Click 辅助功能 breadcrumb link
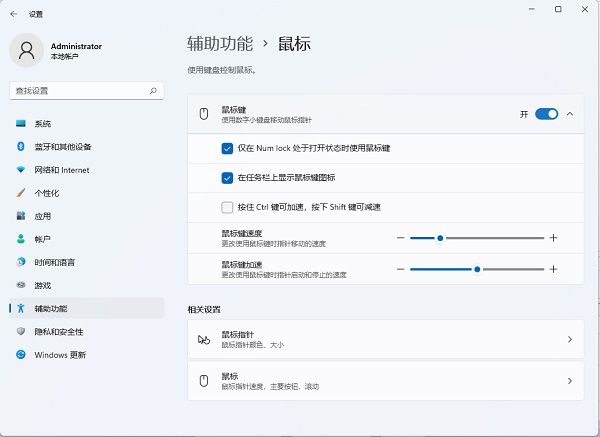Viewport: 600px width, 437px height. [x=219, y=43]
